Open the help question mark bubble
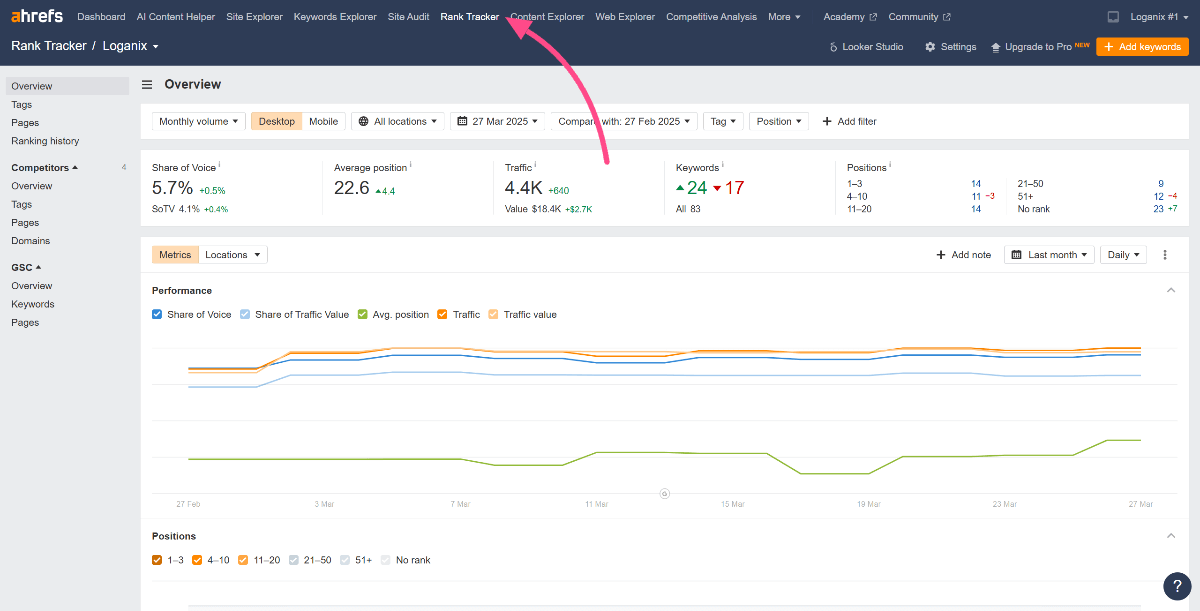This screenshot has height=611, width=1200. [x=1177, y=586]
